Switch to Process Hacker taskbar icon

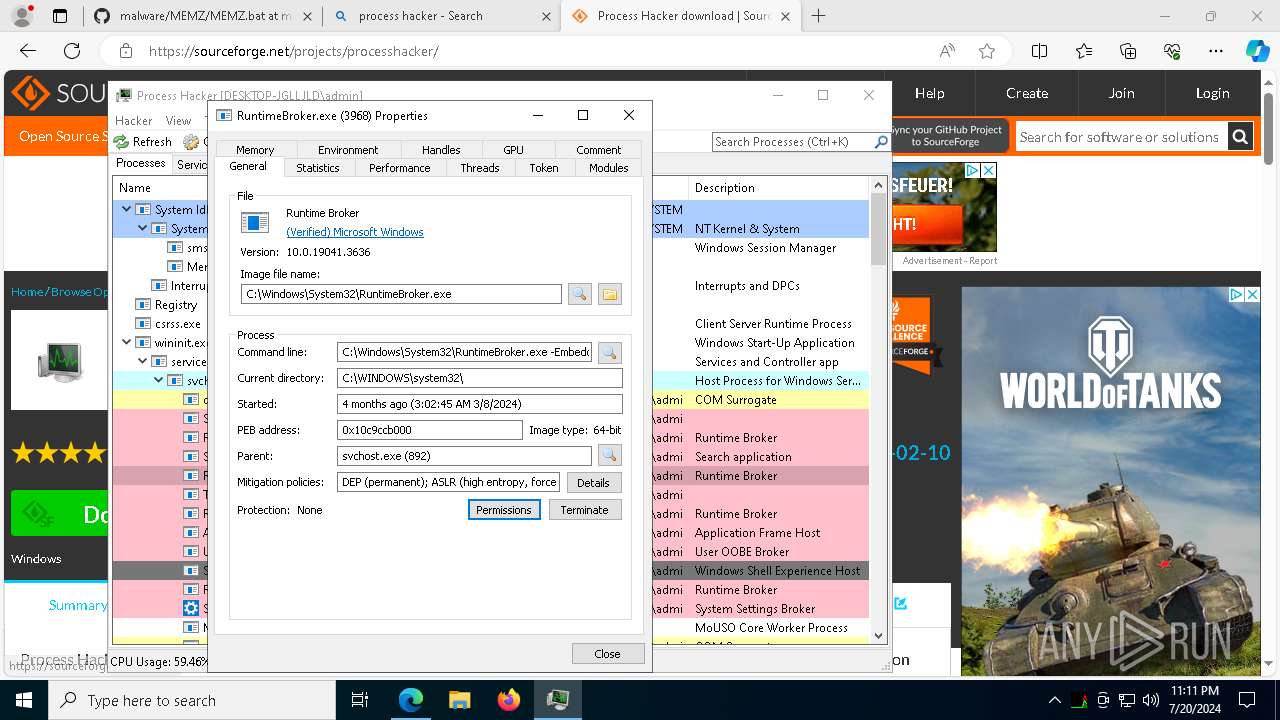click(558, 700)
